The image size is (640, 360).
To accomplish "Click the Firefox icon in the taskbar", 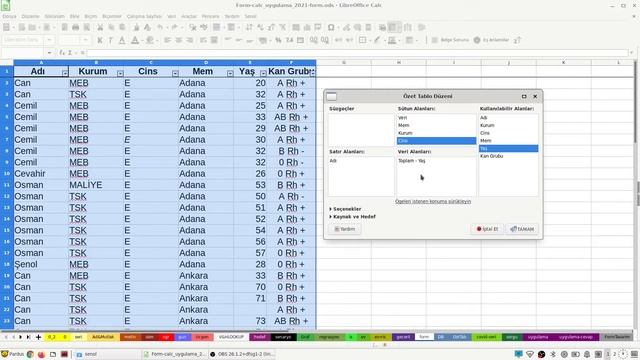I will pos(41,354).
